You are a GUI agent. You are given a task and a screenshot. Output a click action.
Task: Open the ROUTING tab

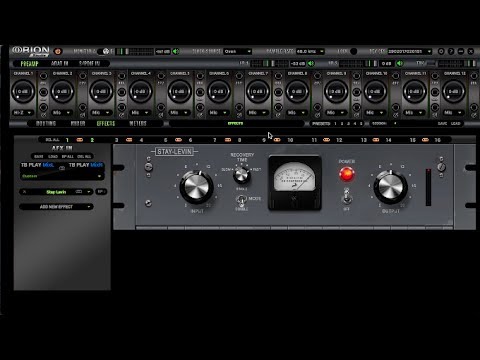[46, 124]
